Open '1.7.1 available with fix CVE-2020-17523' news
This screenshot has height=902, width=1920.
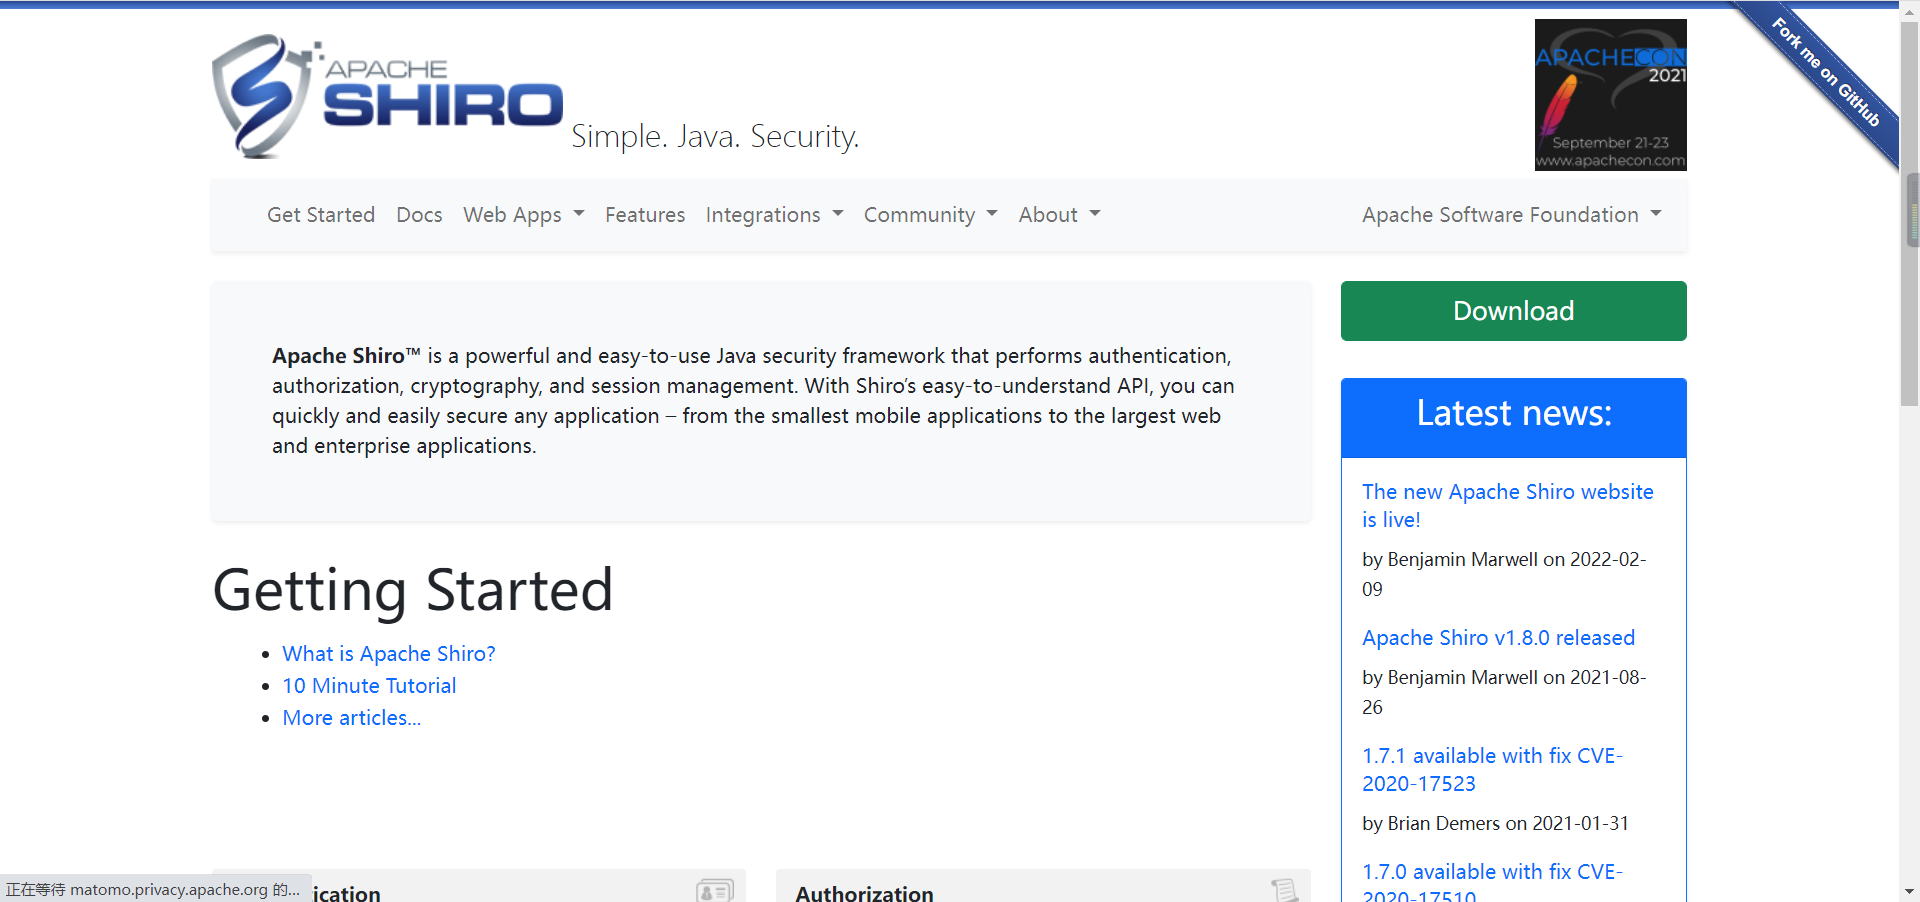click(1492, 770)
